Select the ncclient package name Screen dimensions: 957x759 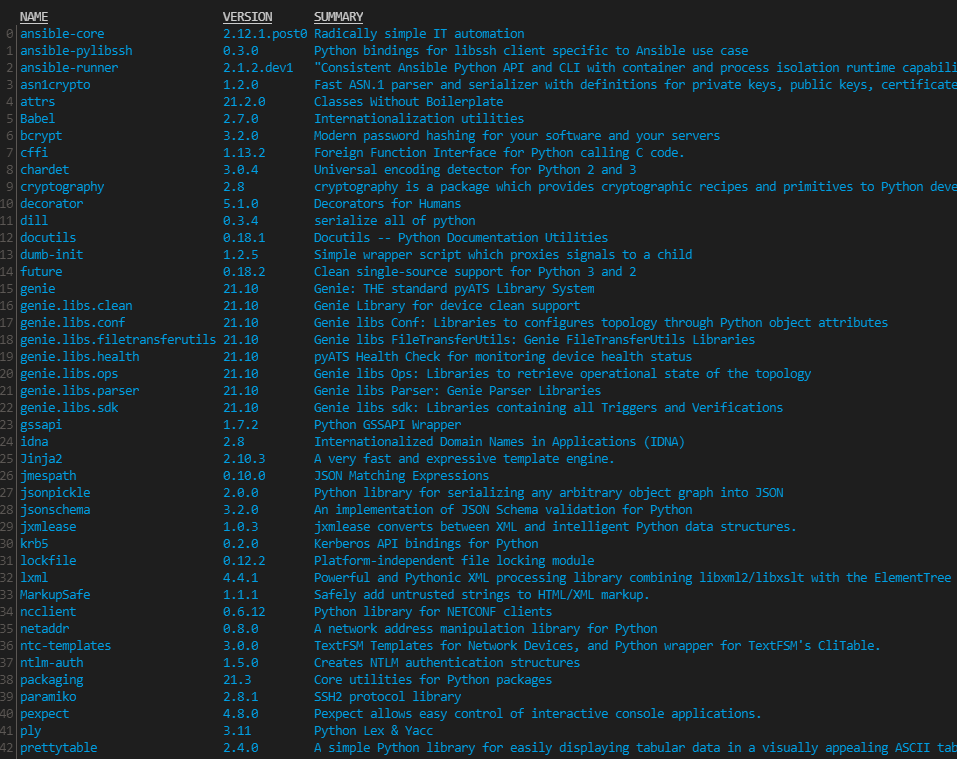[48, 612]
